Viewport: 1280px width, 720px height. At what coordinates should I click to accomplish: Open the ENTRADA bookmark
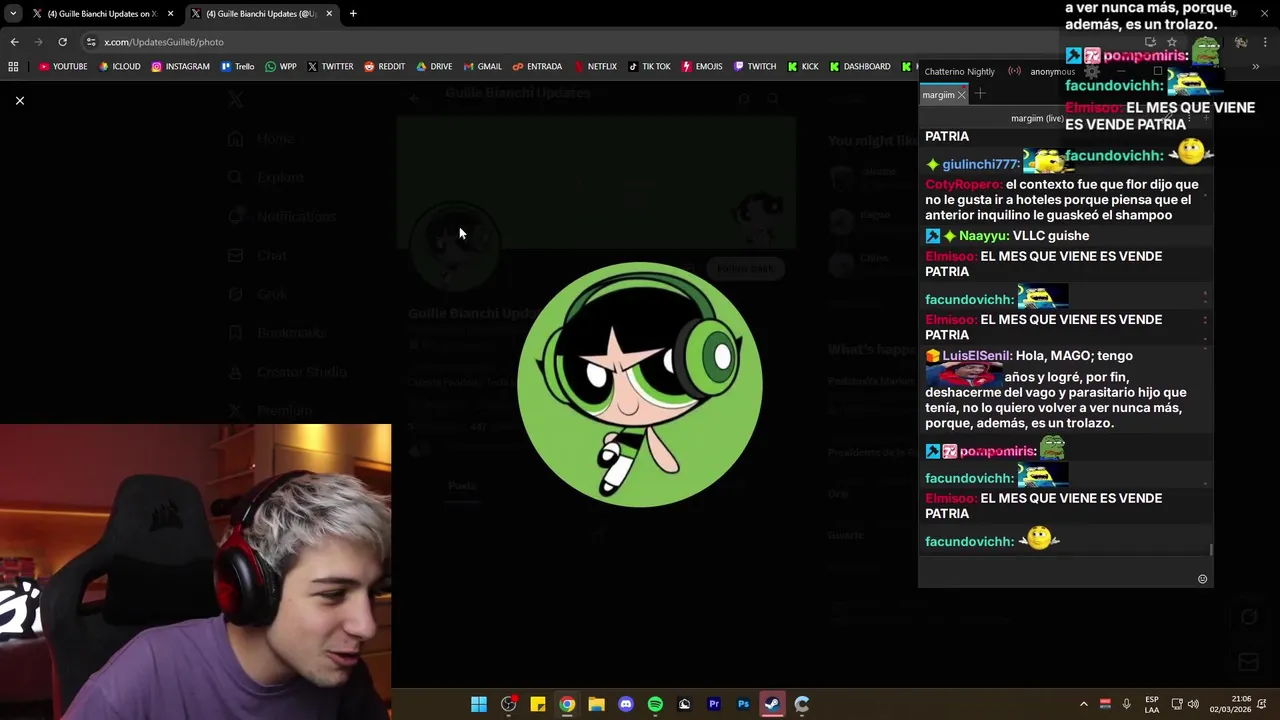(x=537, y=67)
